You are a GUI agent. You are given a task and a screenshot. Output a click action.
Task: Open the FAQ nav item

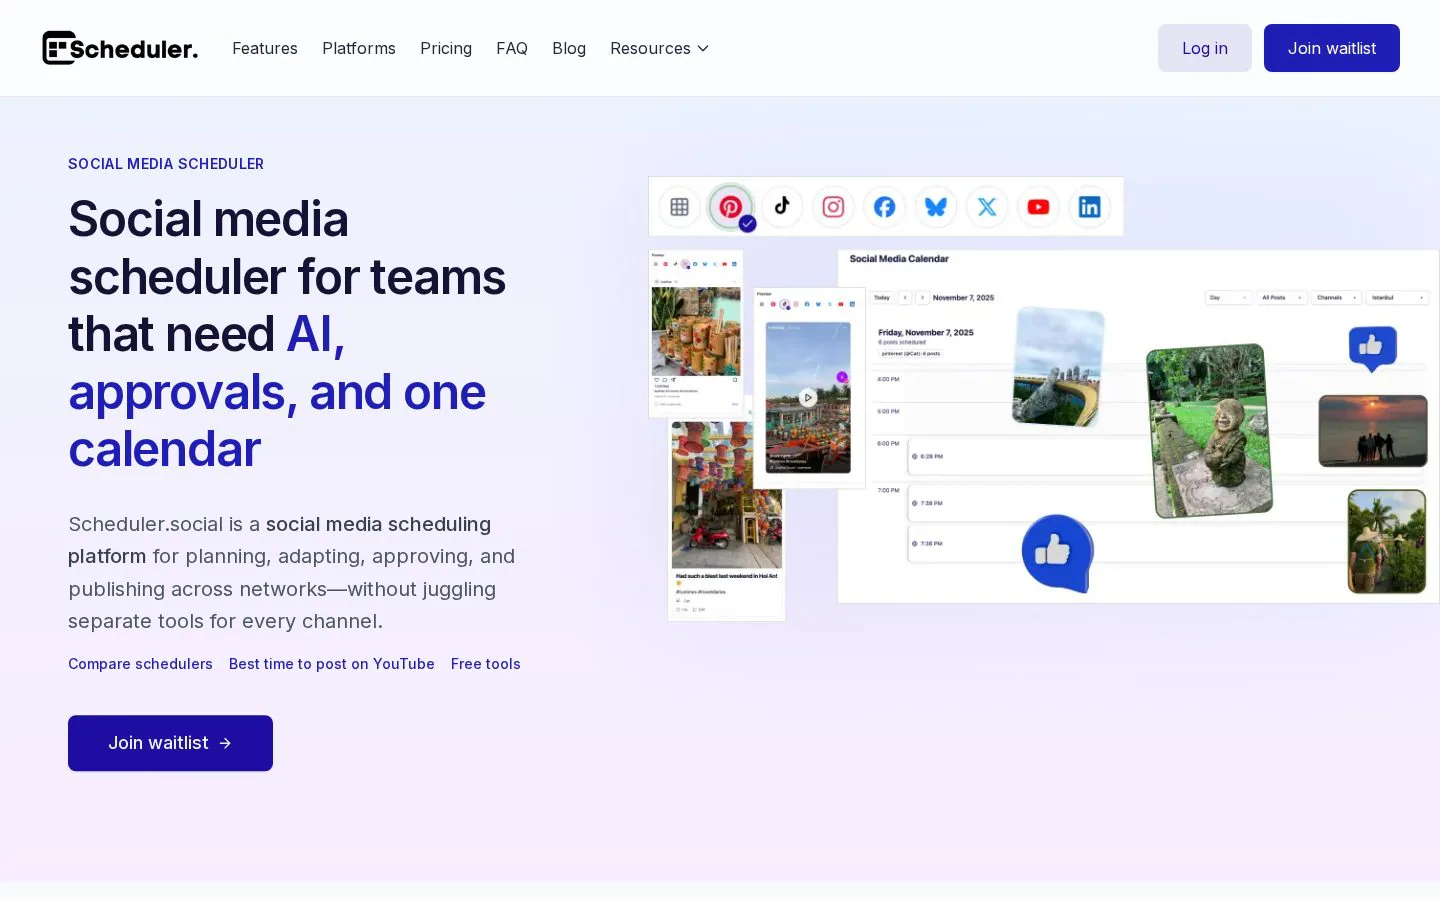tap(512, 48)
